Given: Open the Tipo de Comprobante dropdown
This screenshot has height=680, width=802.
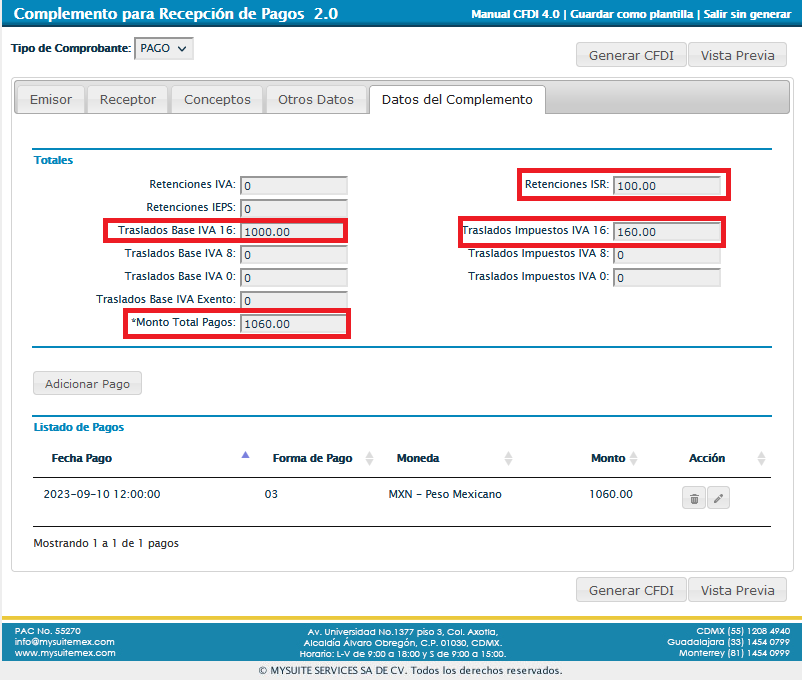Looking at the screenshot, I should tap(163, 49).
